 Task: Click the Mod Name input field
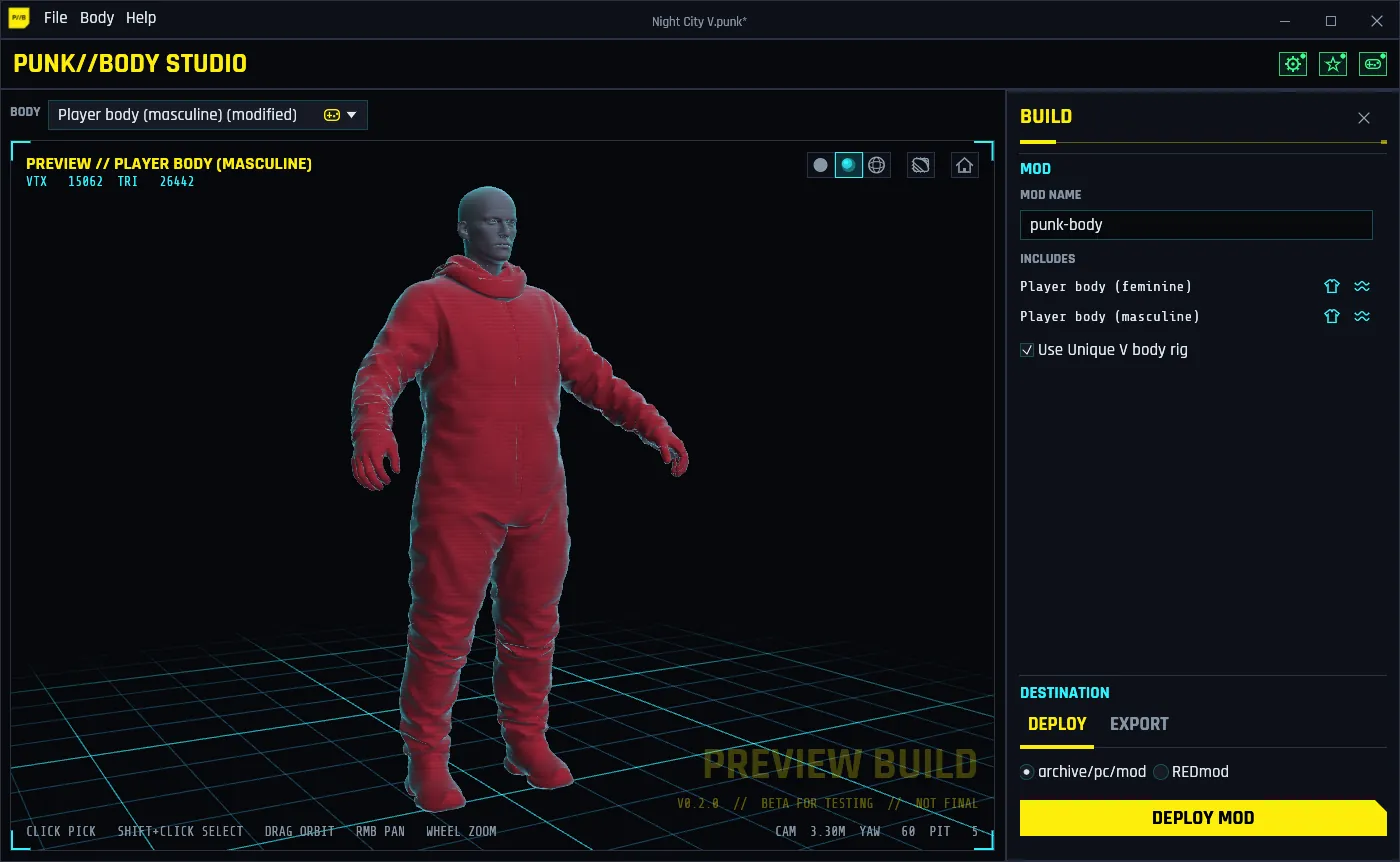point(1196,225)
